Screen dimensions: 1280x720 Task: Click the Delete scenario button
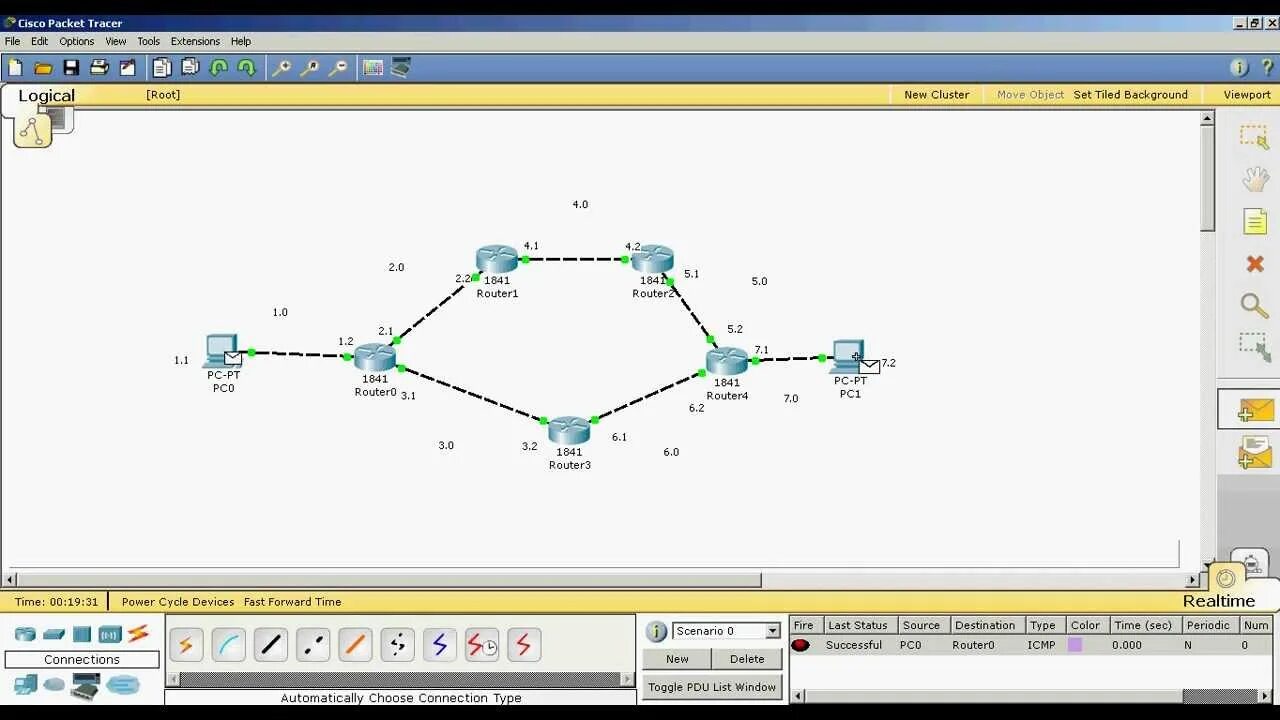(x=747, y=659)
